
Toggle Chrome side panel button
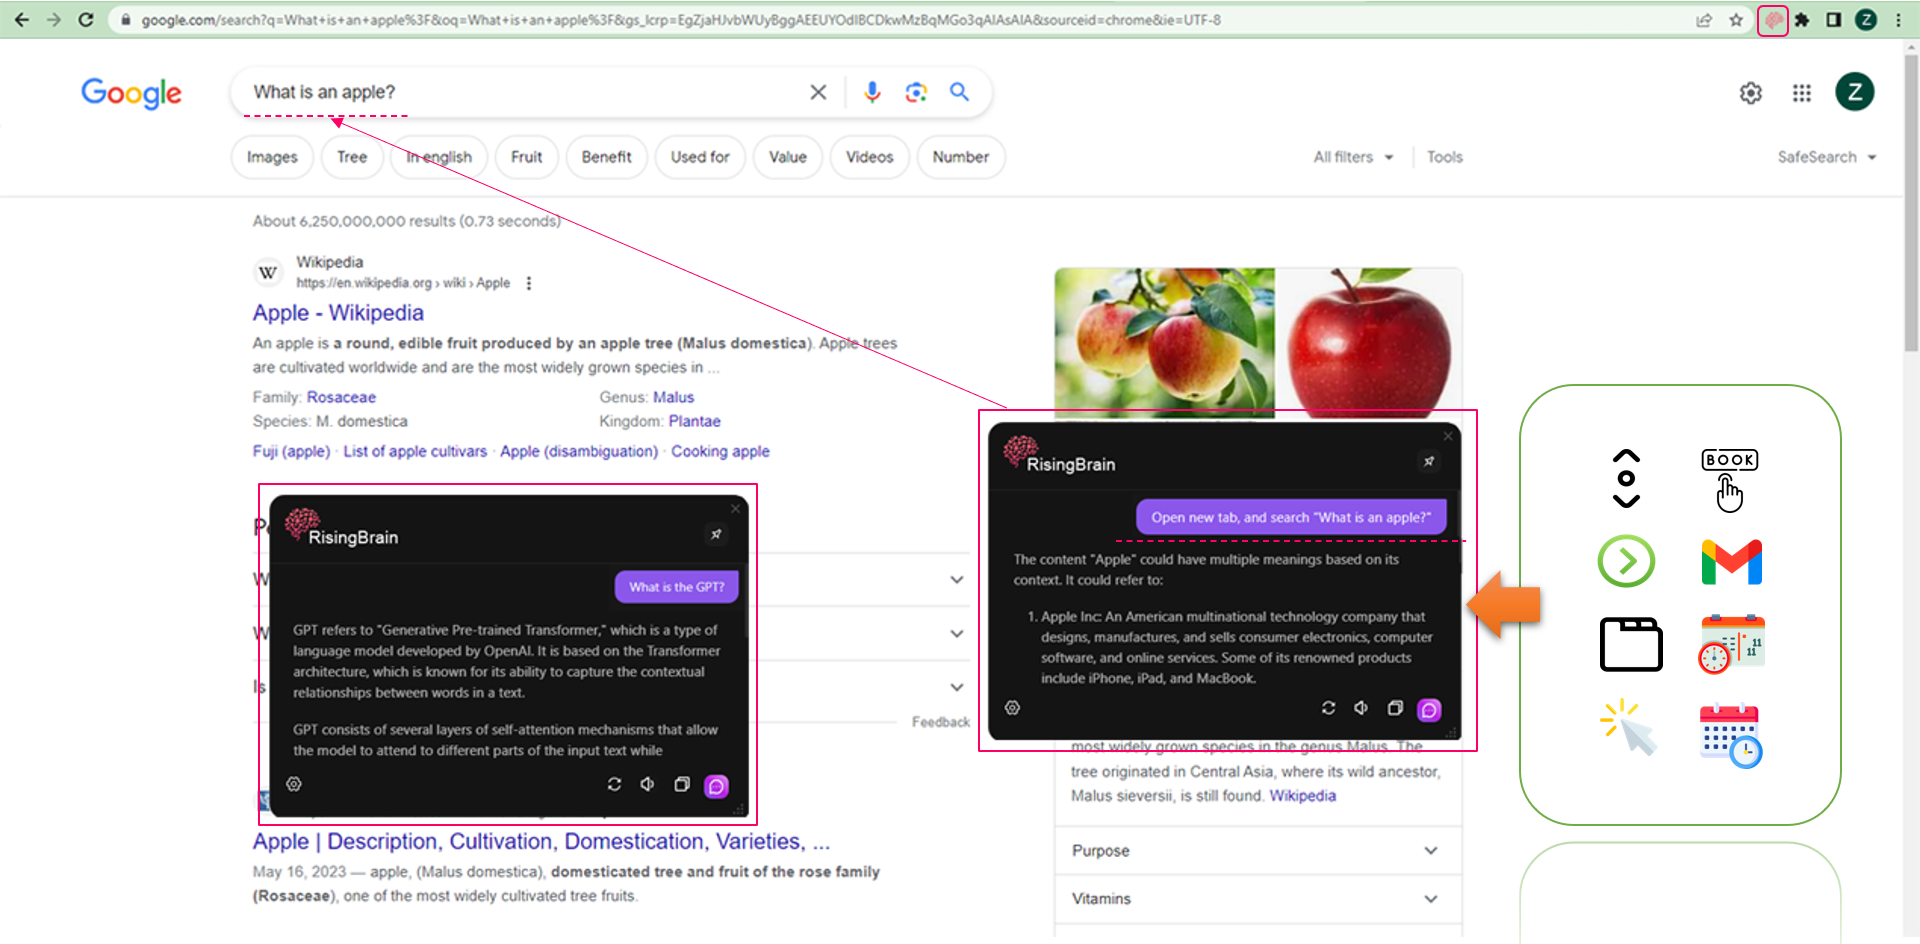point(1834,20)
